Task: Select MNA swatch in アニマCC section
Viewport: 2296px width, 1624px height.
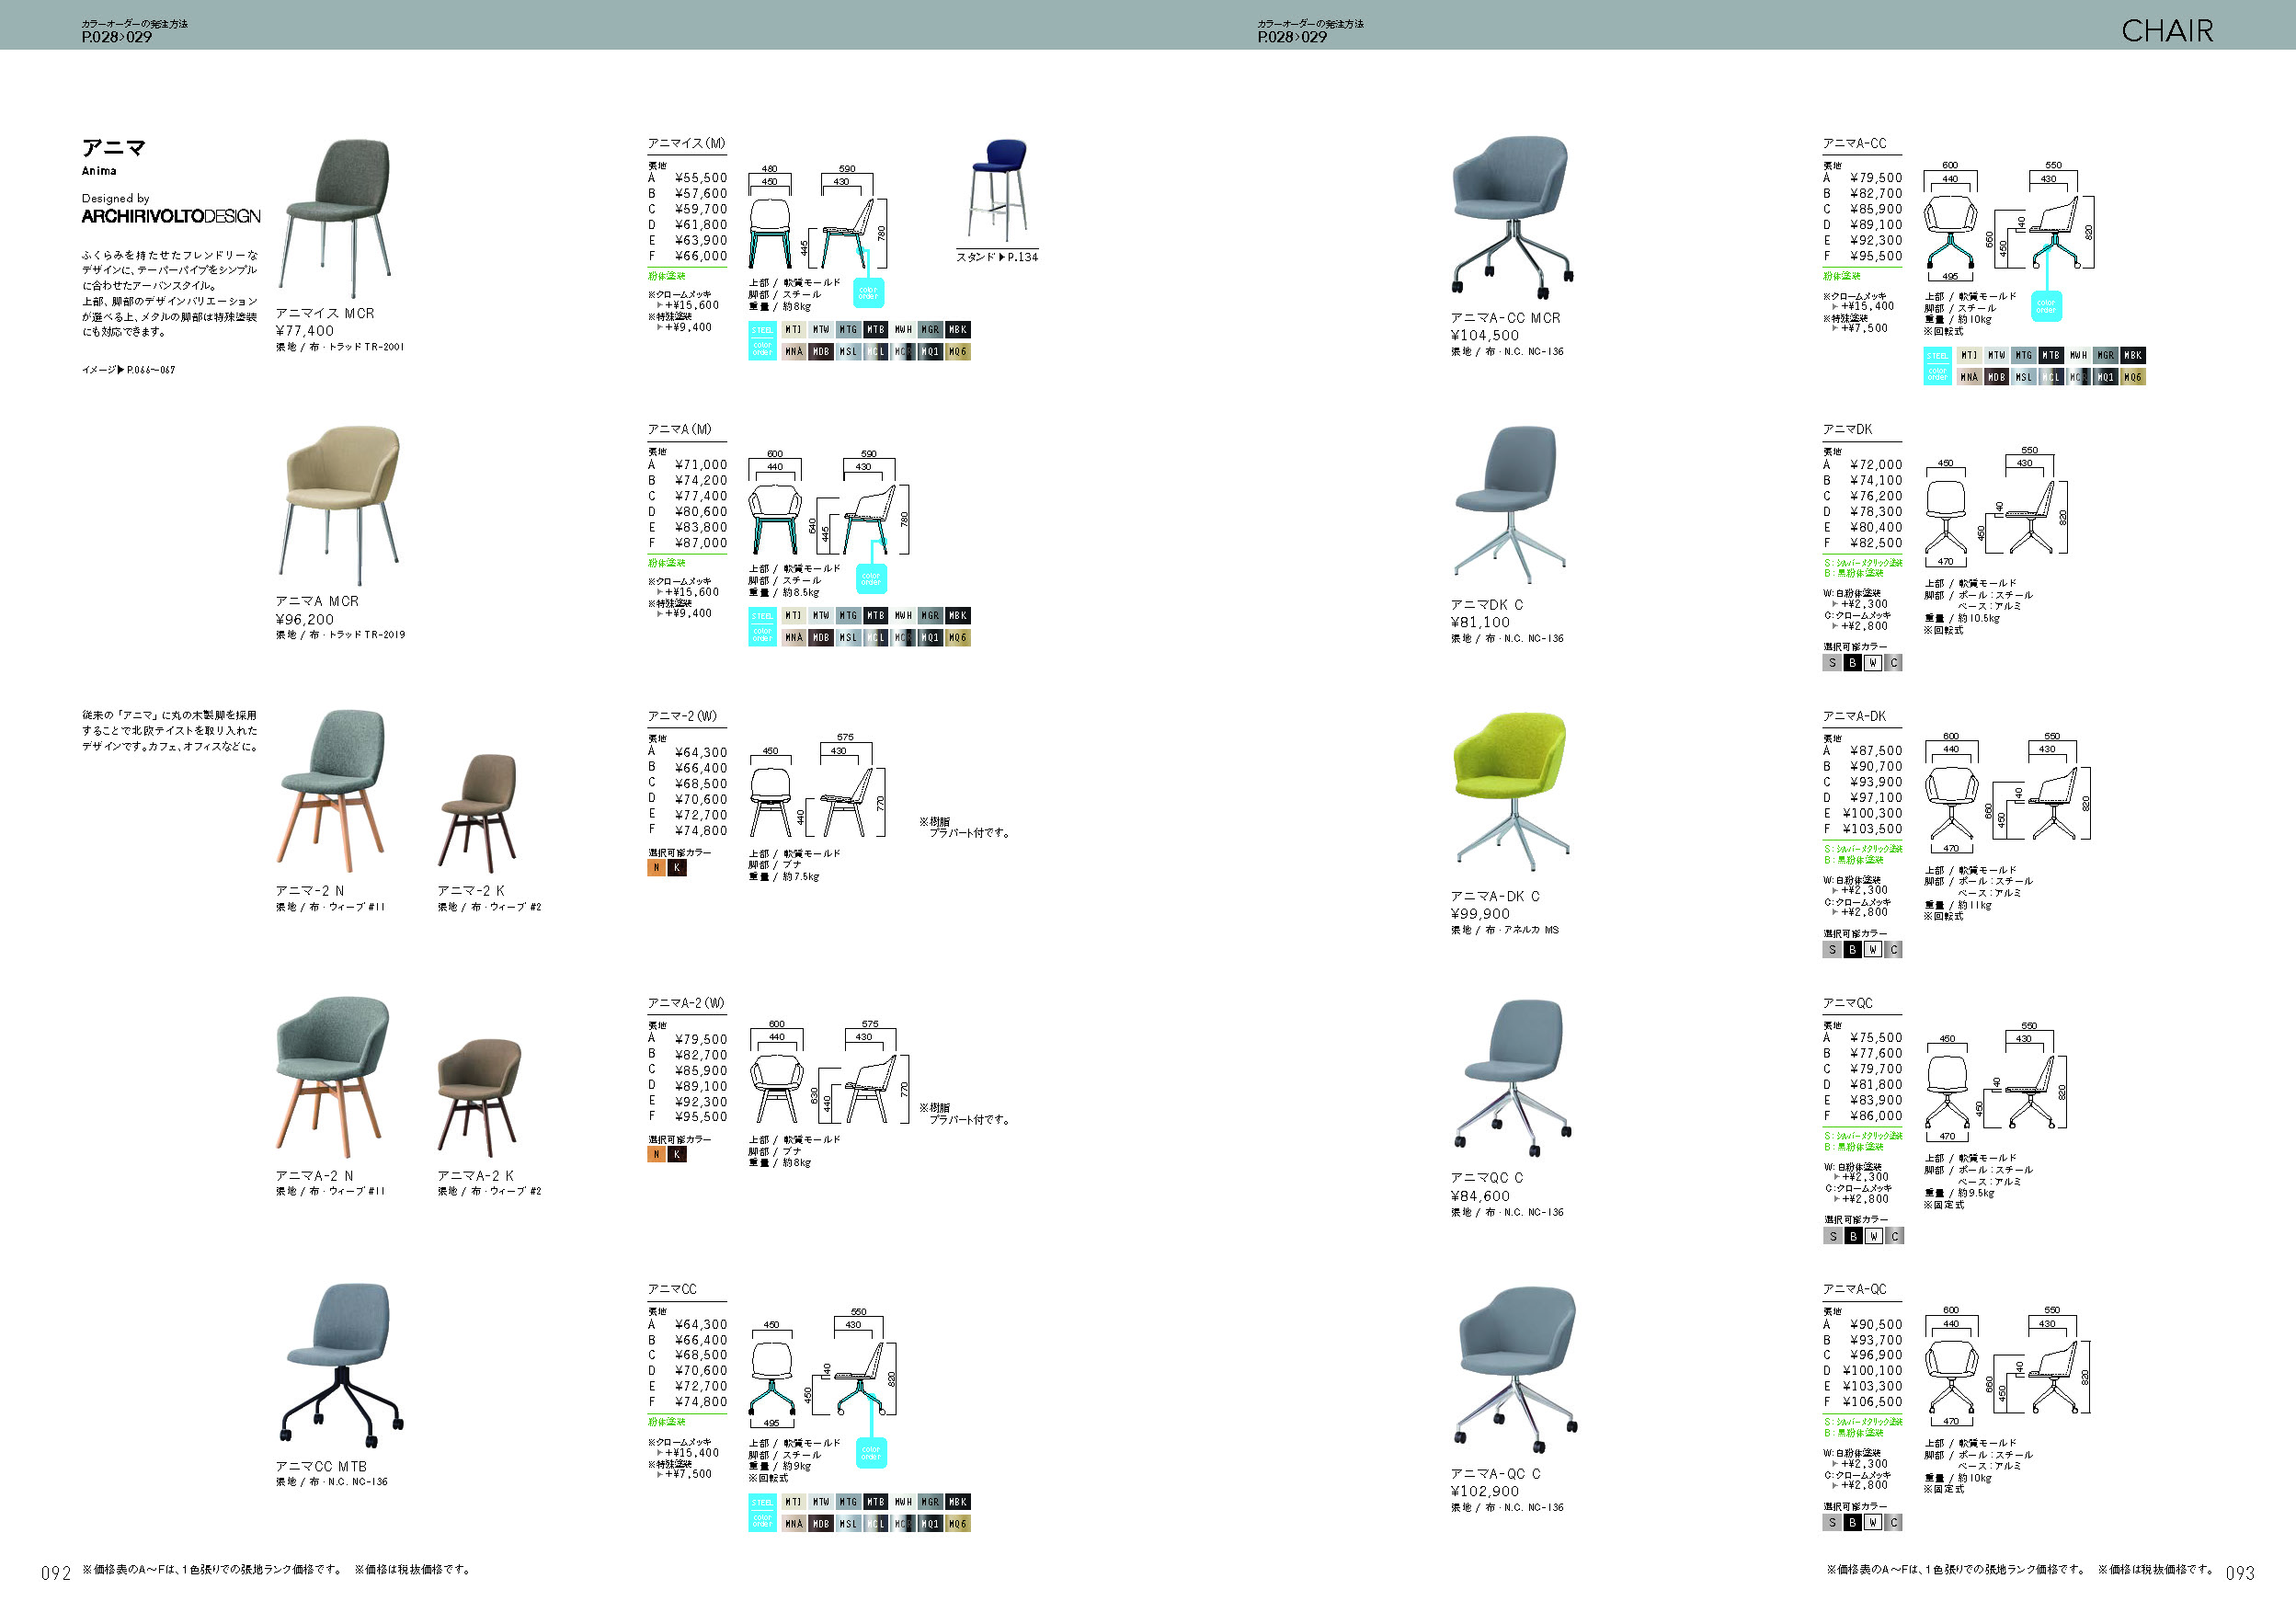Action: point(793,1524)
